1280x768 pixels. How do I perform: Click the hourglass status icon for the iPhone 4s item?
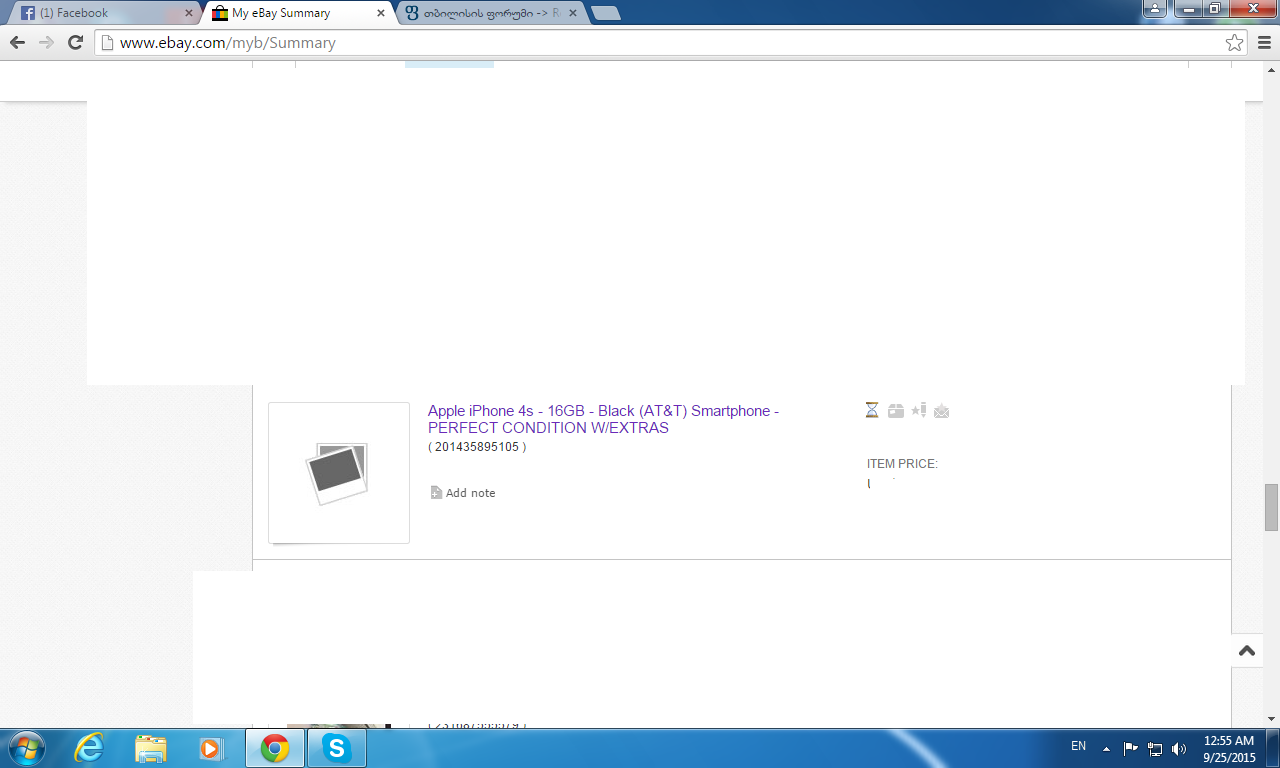click(x=872, y=410)
